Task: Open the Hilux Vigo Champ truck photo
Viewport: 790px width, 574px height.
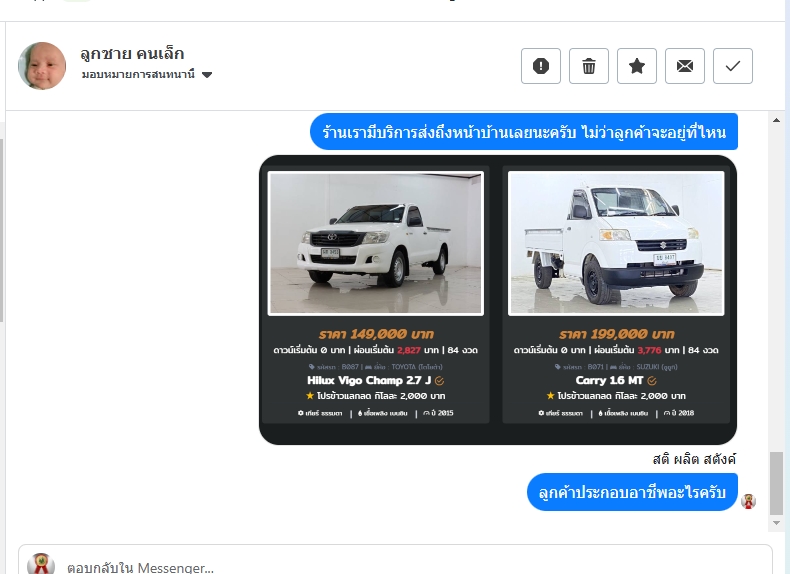Action: coord(376,243)
